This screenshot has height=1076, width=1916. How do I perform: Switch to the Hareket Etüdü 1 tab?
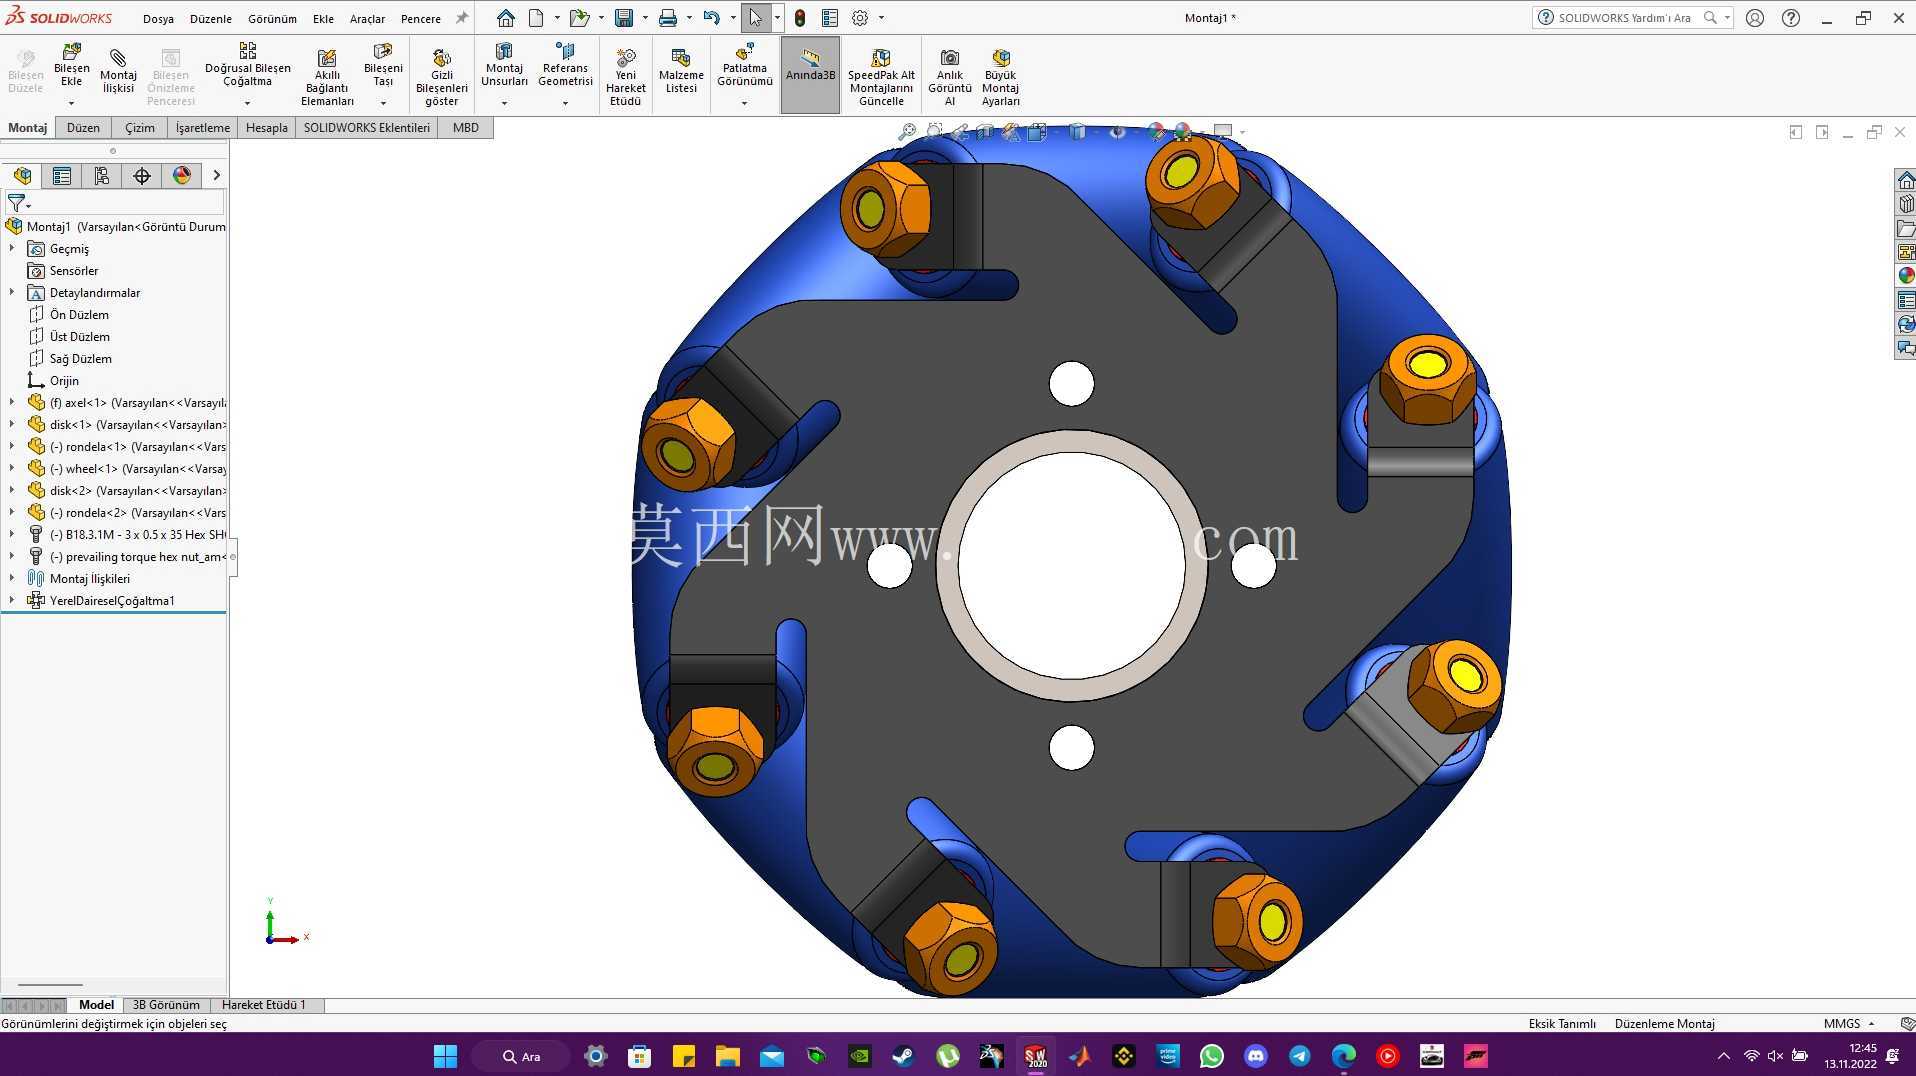click(x=264, y=1004)
